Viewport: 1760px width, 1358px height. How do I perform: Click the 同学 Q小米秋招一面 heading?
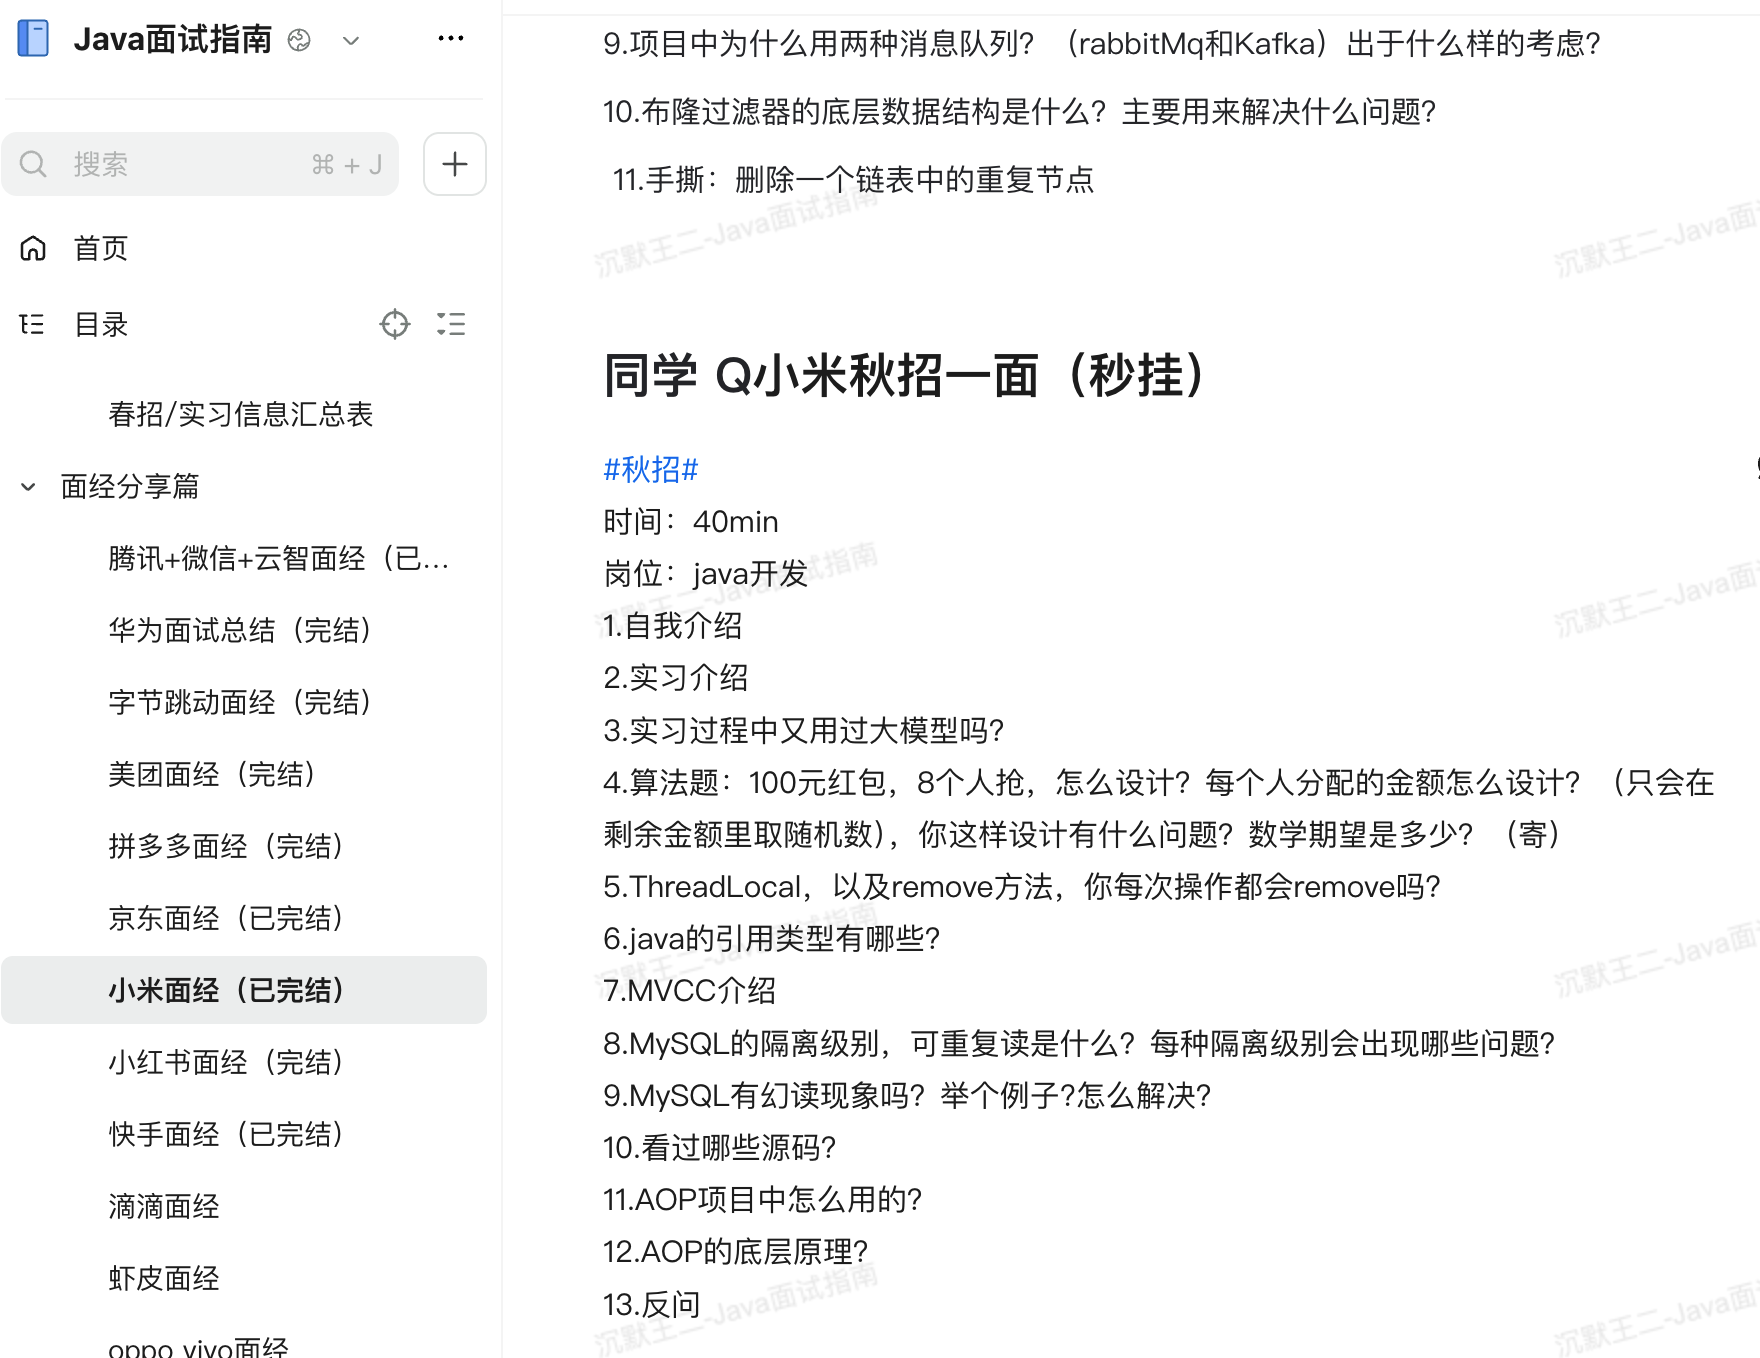[906, 376]
